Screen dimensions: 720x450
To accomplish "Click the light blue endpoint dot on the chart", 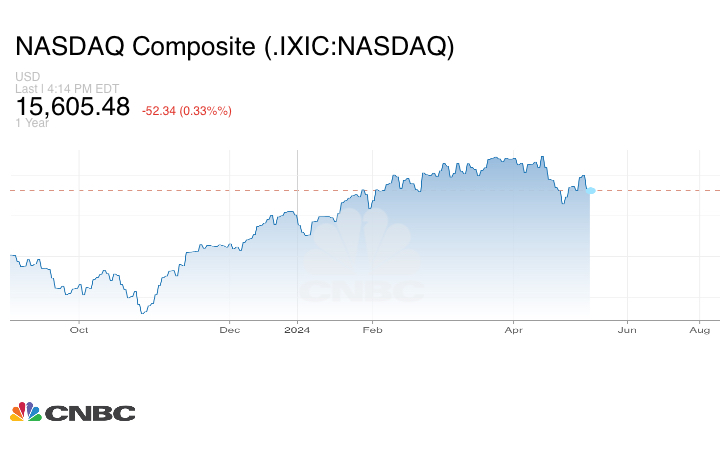I will click(x=591, y=190).
